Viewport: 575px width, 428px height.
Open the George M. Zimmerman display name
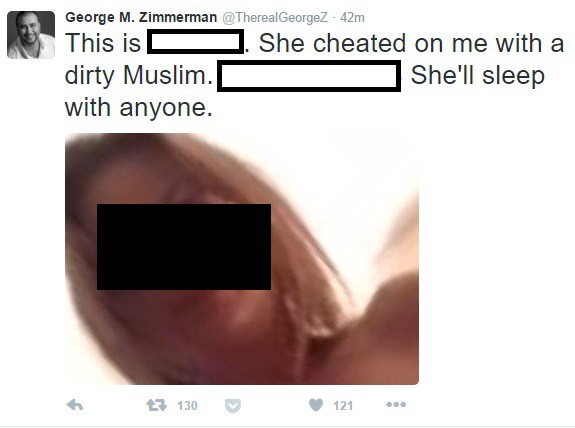141,17
